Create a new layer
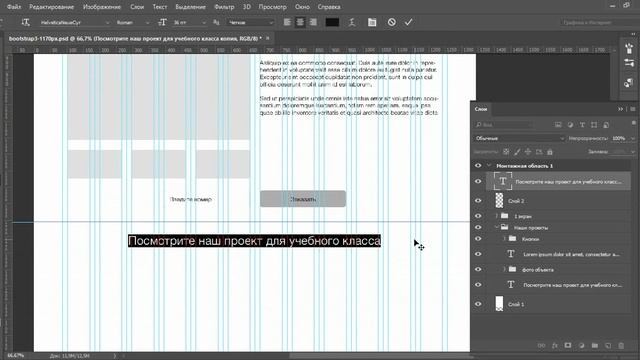Image resolution: width=640 pixels, height=360 pixels. (x=608, y=345)
